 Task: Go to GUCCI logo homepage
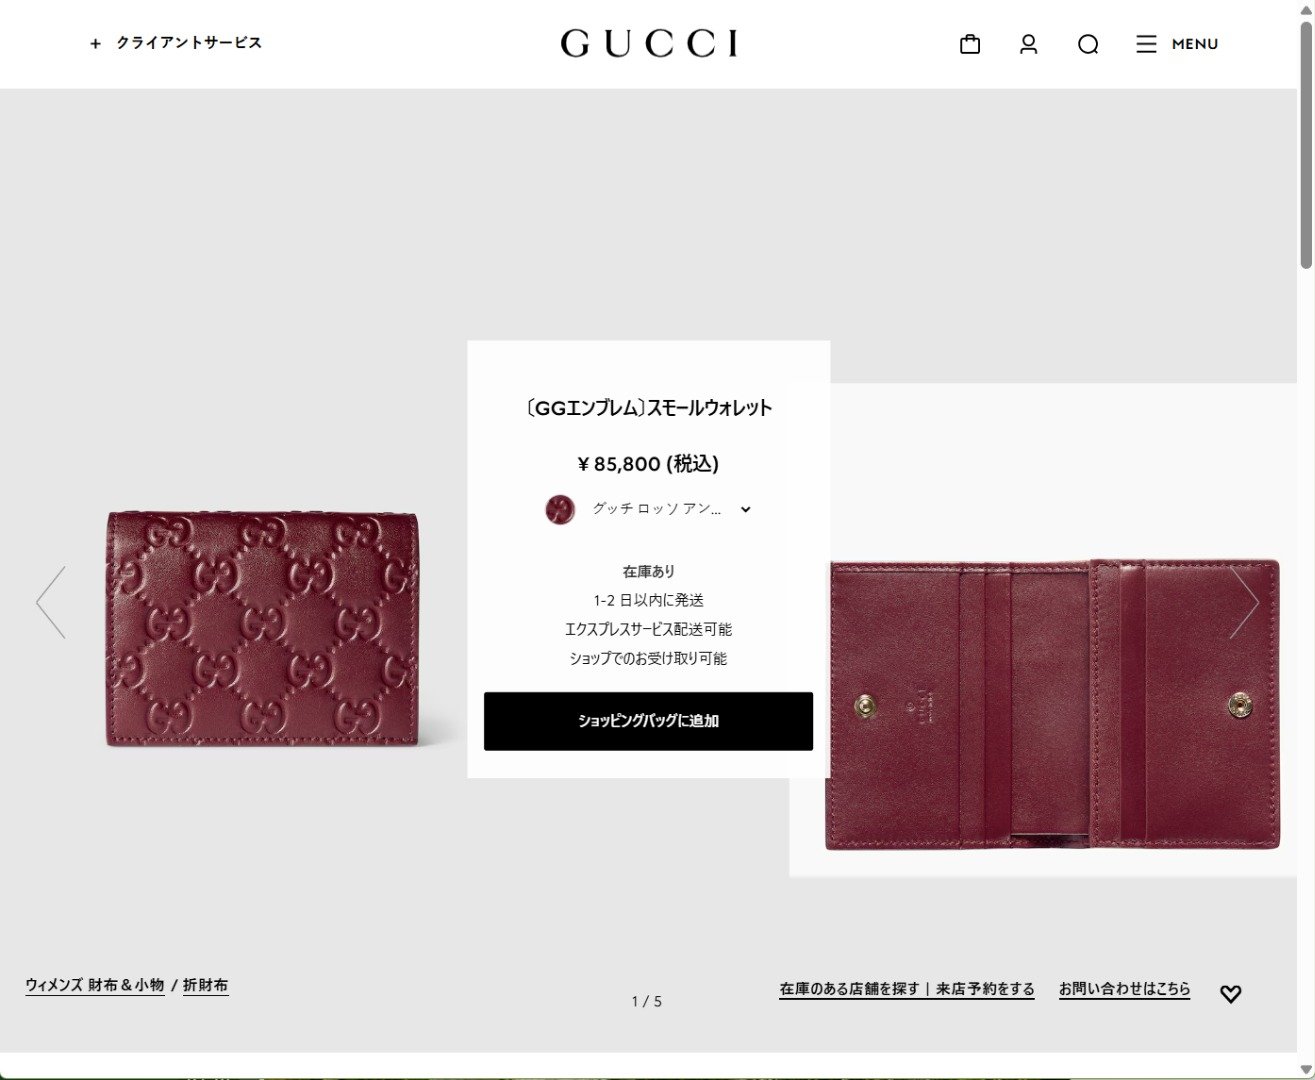point(649,43)
